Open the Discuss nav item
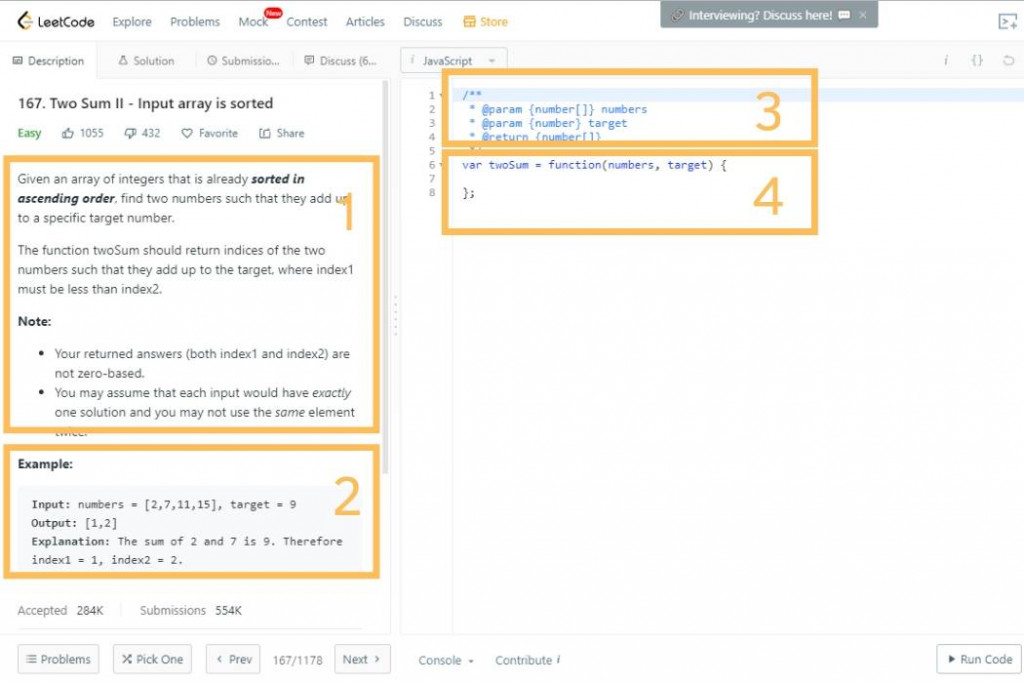Viewport: 1024px width, 683px height. point(423,22)
